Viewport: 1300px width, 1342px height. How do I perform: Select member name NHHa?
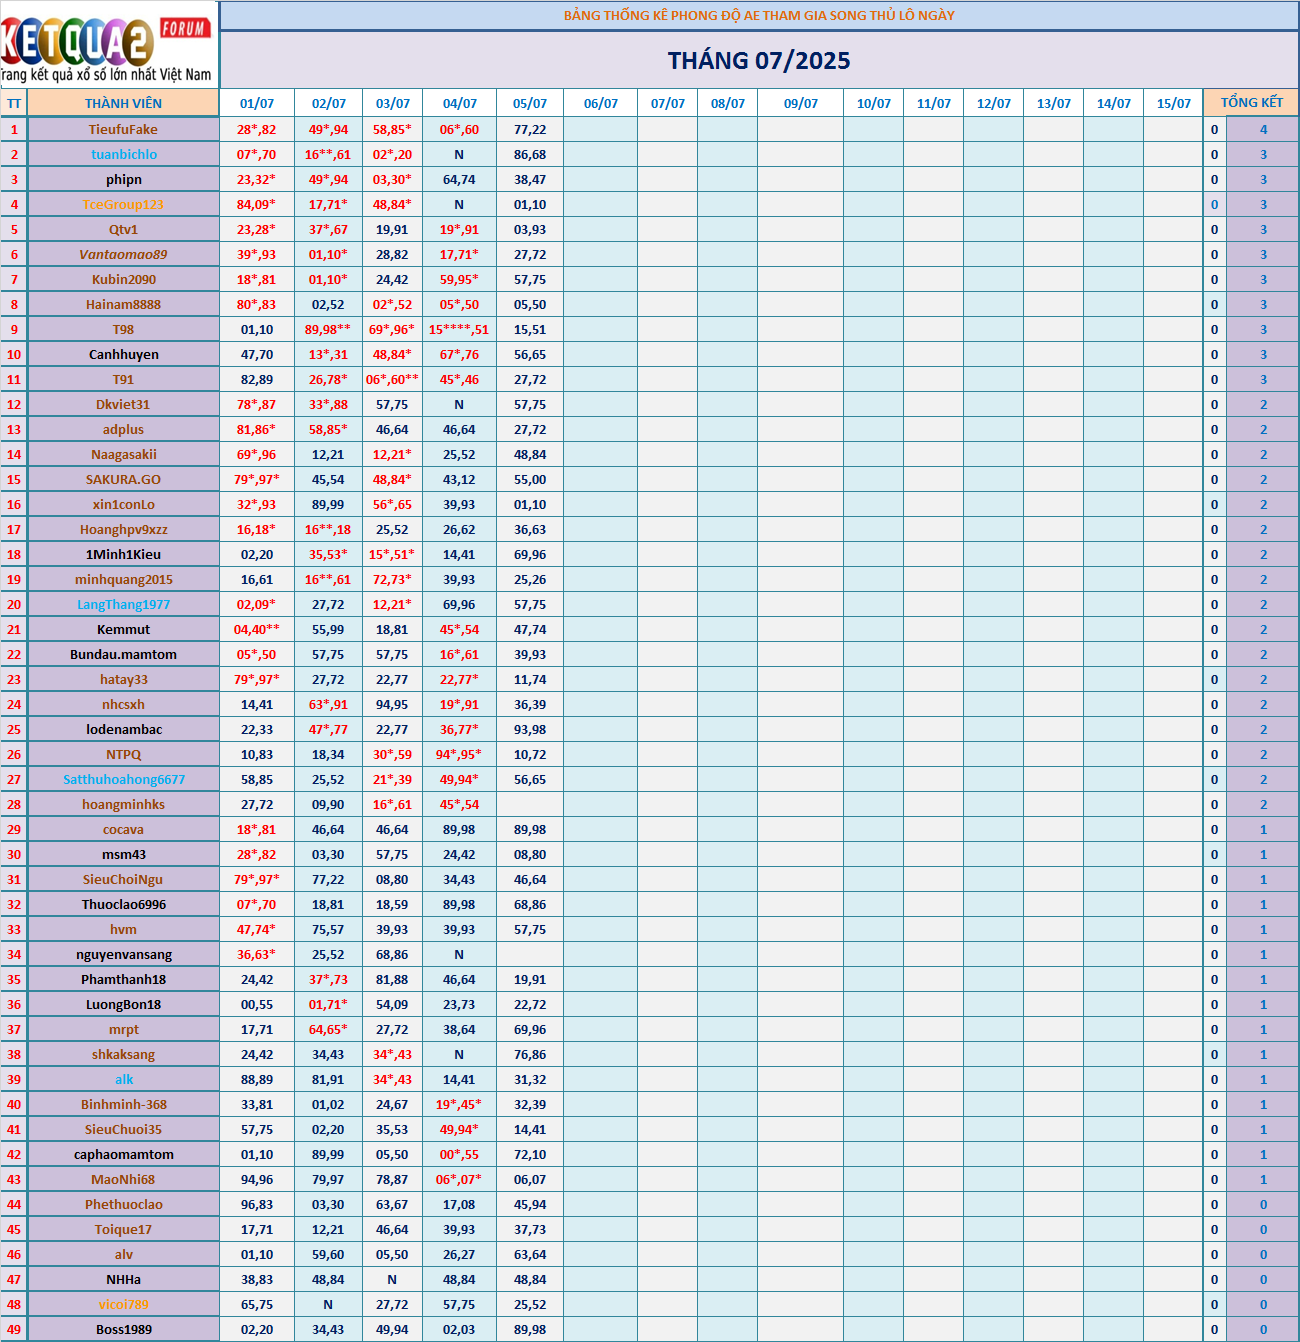[x=123, y=1279]
